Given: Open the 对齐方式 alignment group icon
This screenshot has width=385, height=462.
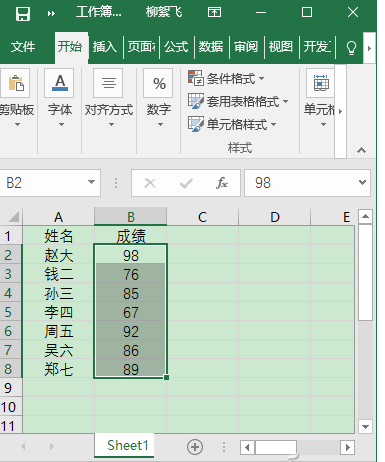Looking at the screenshot, I should (108, 83).
